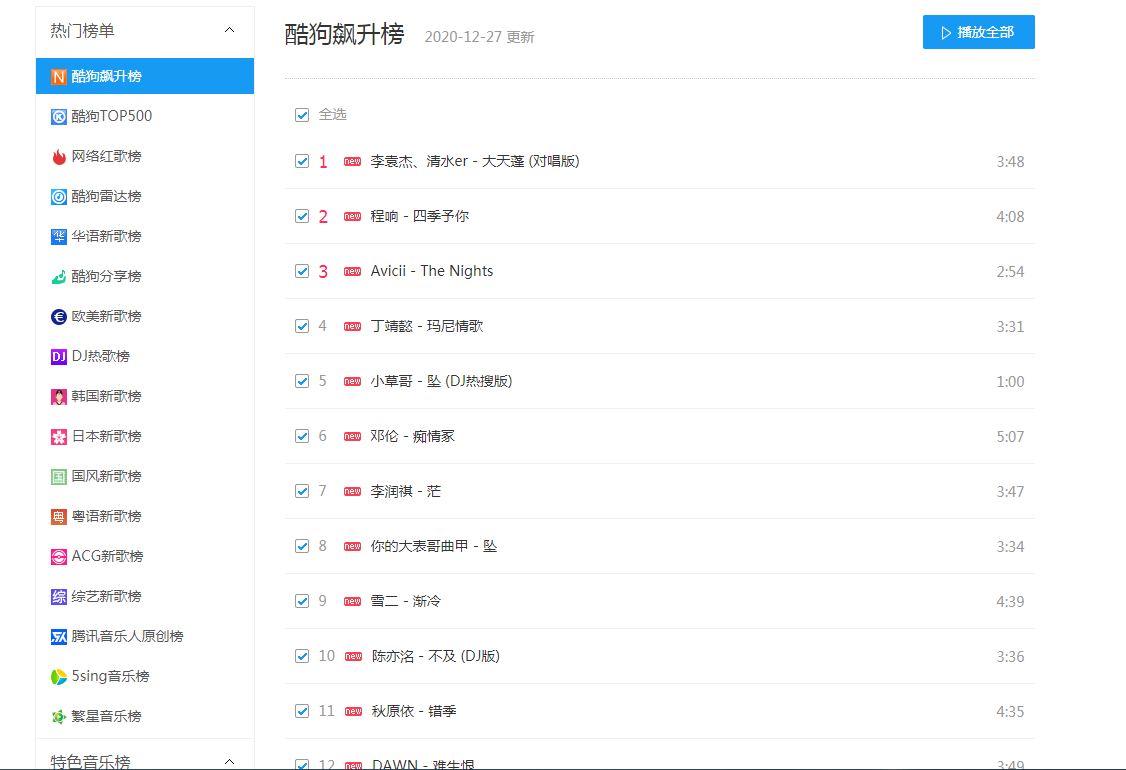Uncheck song 1 大天蓬 (对唱版)
The height and width of the screenshot is (770, 1126).
pos(302,162)
